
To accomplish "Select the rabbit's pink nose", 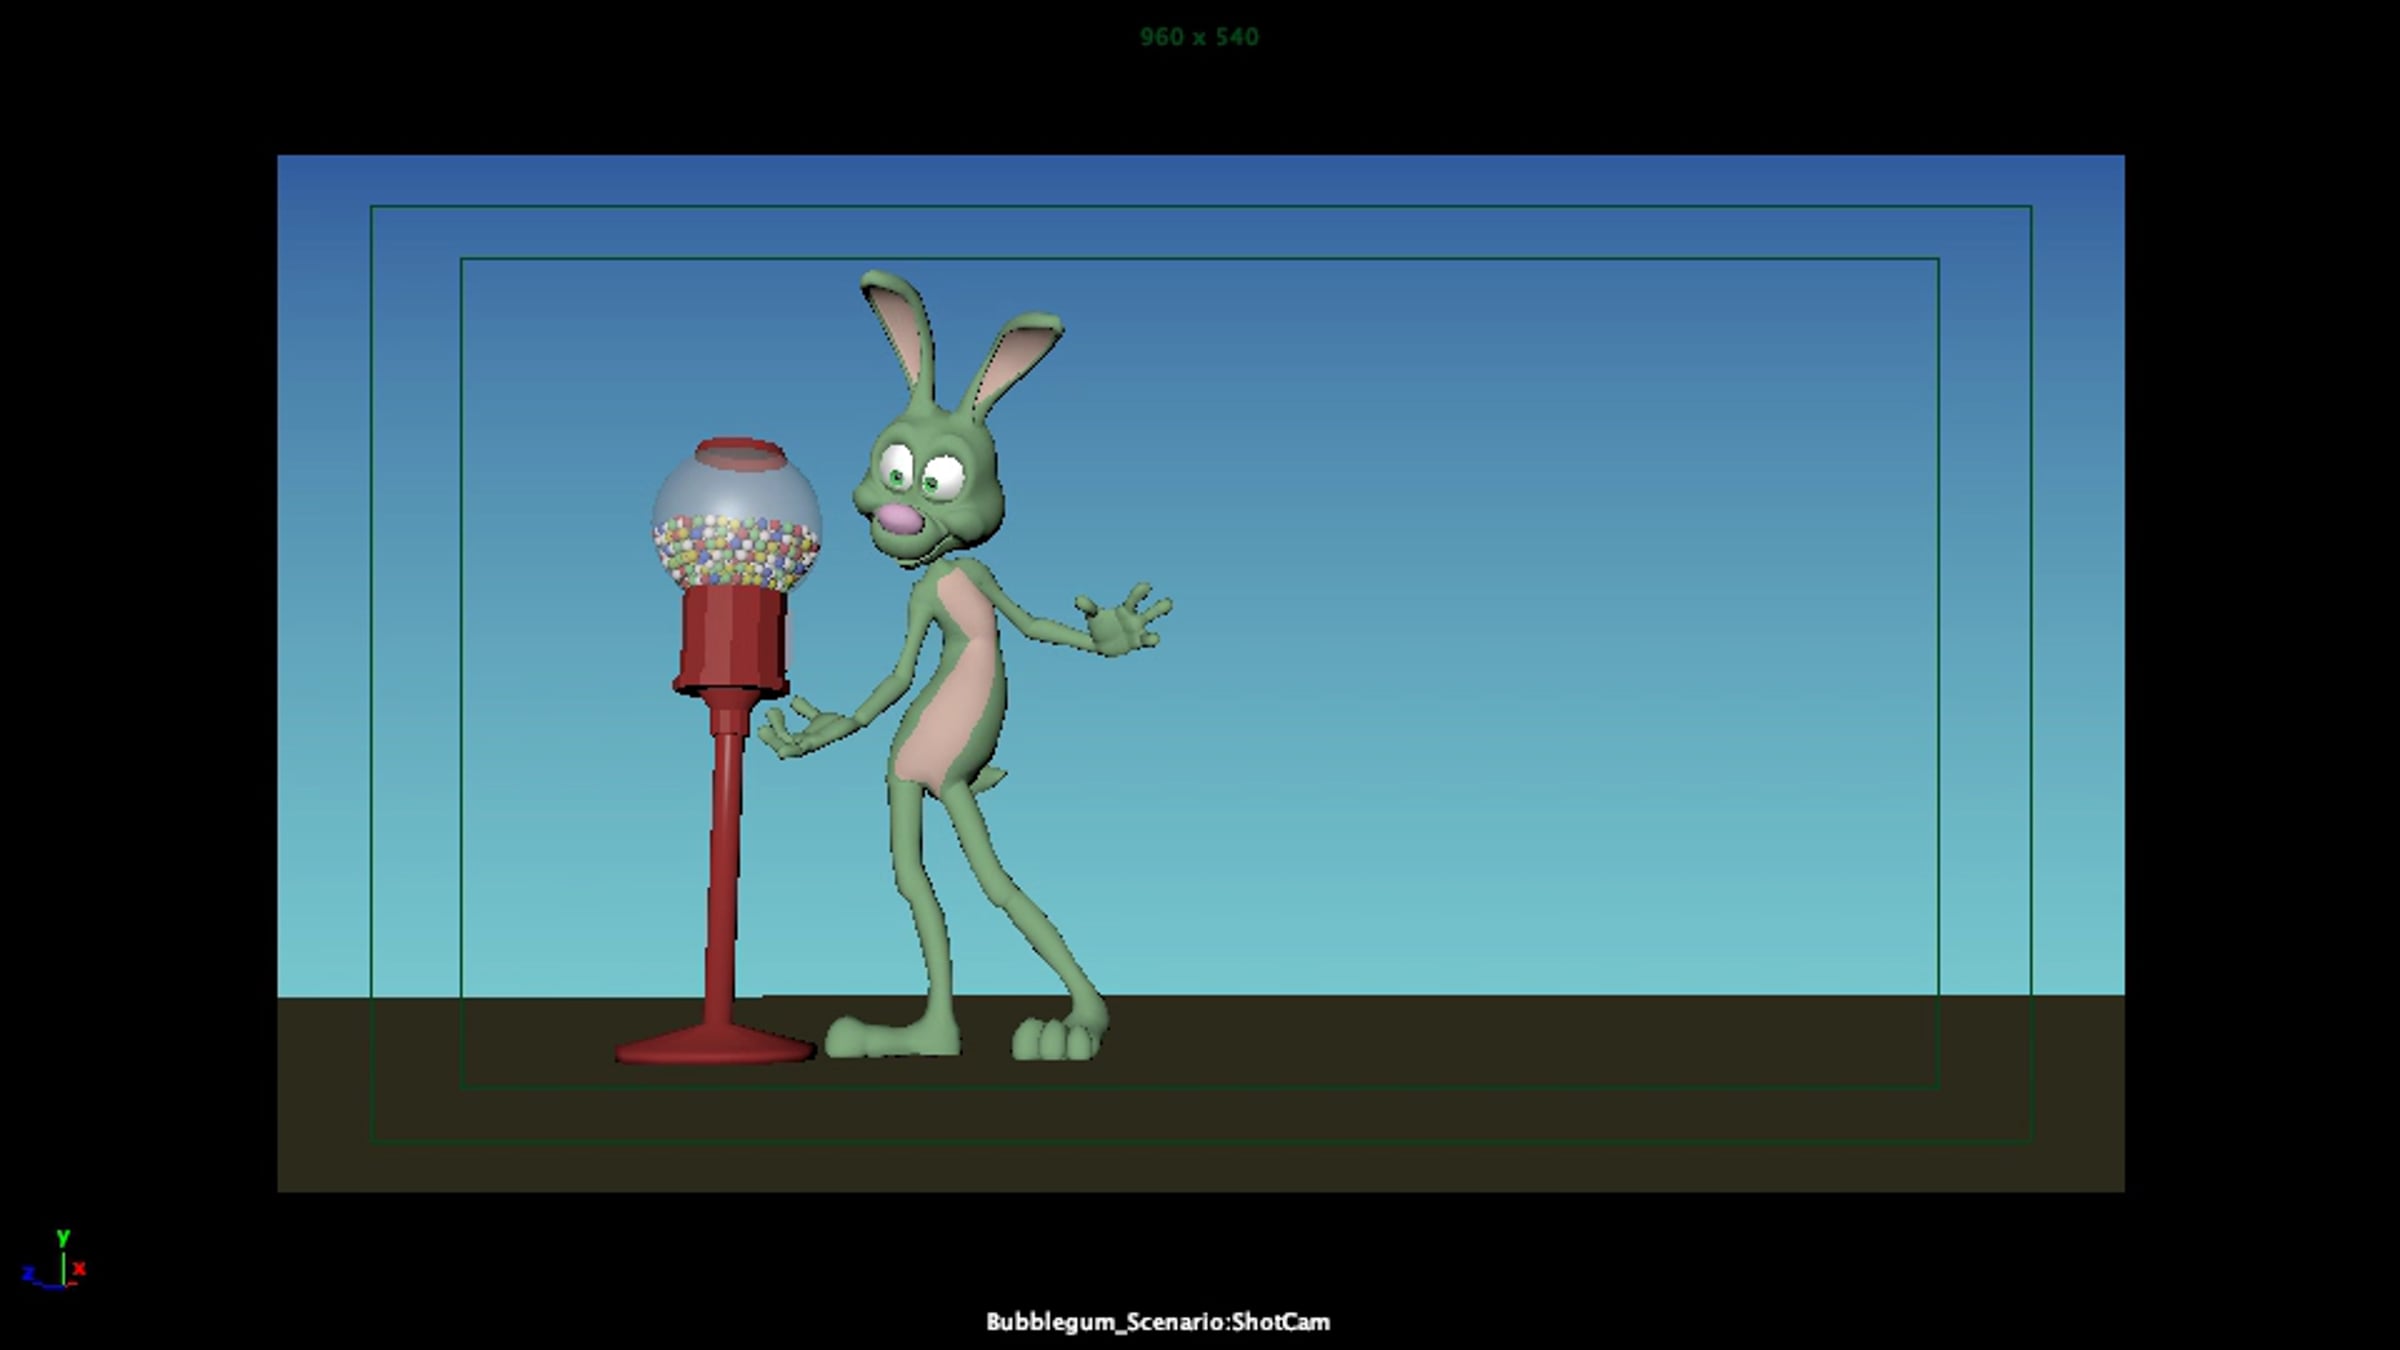I will [x=900, y=520].
